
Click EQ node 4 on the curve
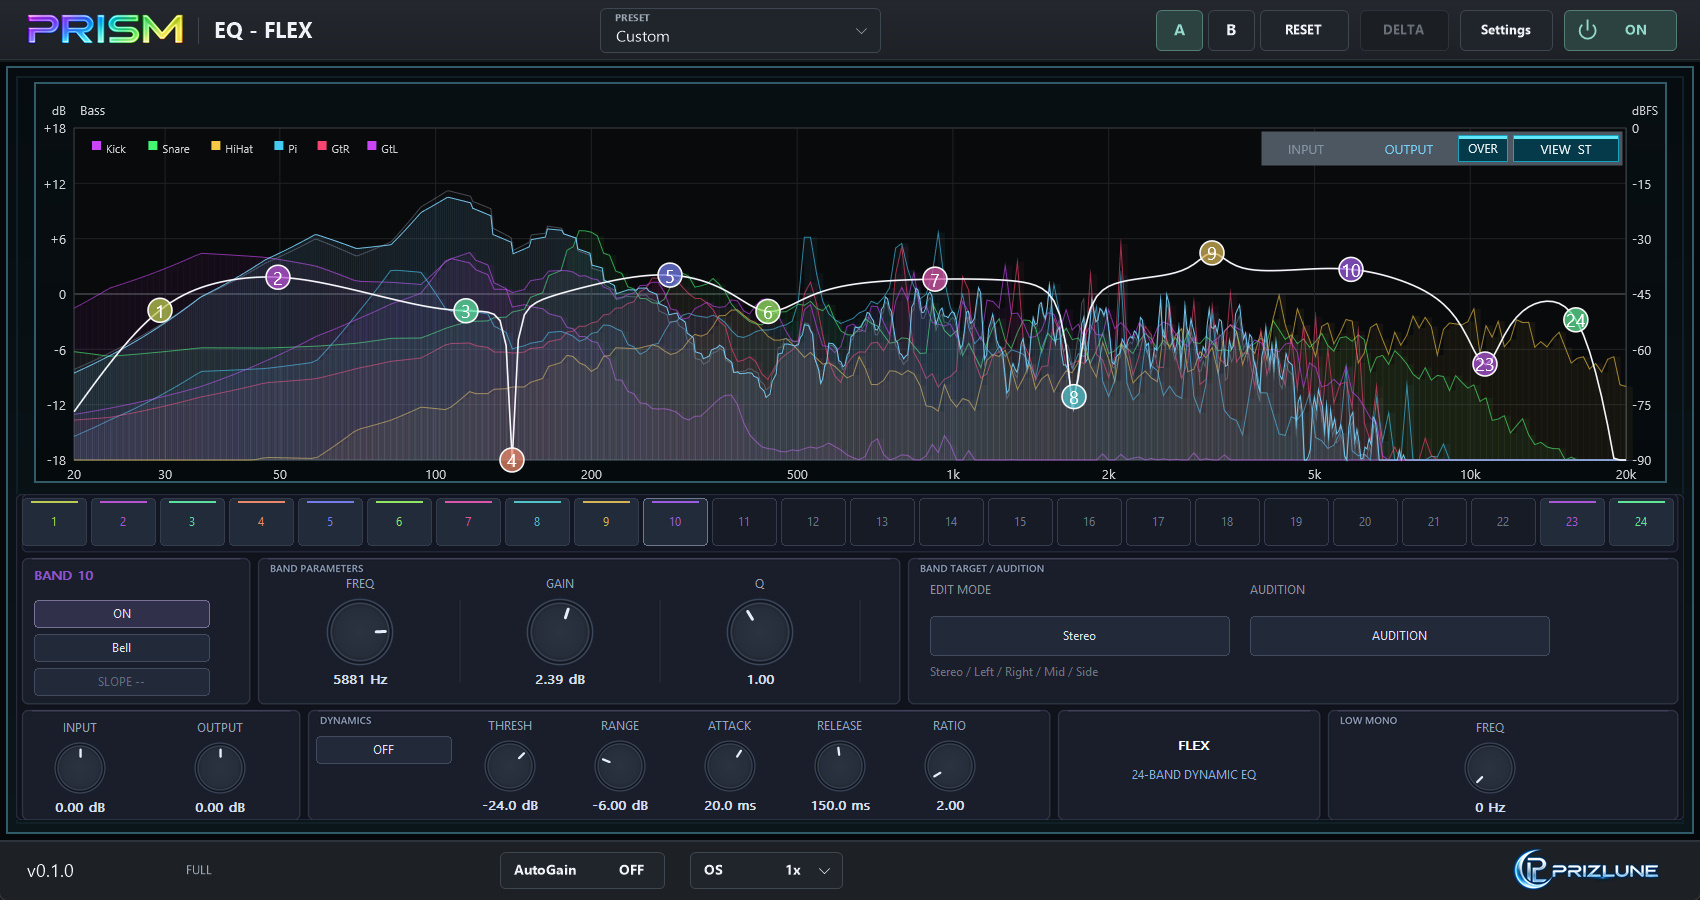pos(512,460)
